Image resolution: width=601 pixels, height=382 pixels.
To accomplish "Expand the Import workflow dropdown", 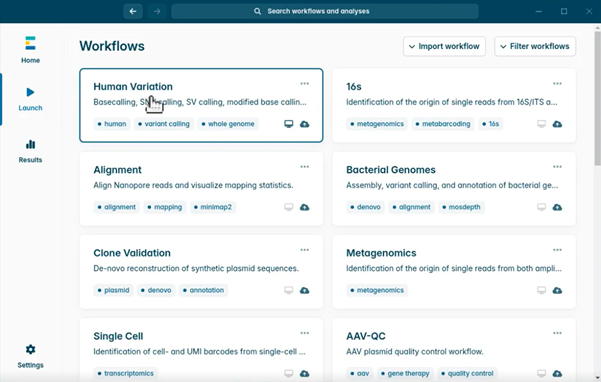I will (x=444, y=46).
